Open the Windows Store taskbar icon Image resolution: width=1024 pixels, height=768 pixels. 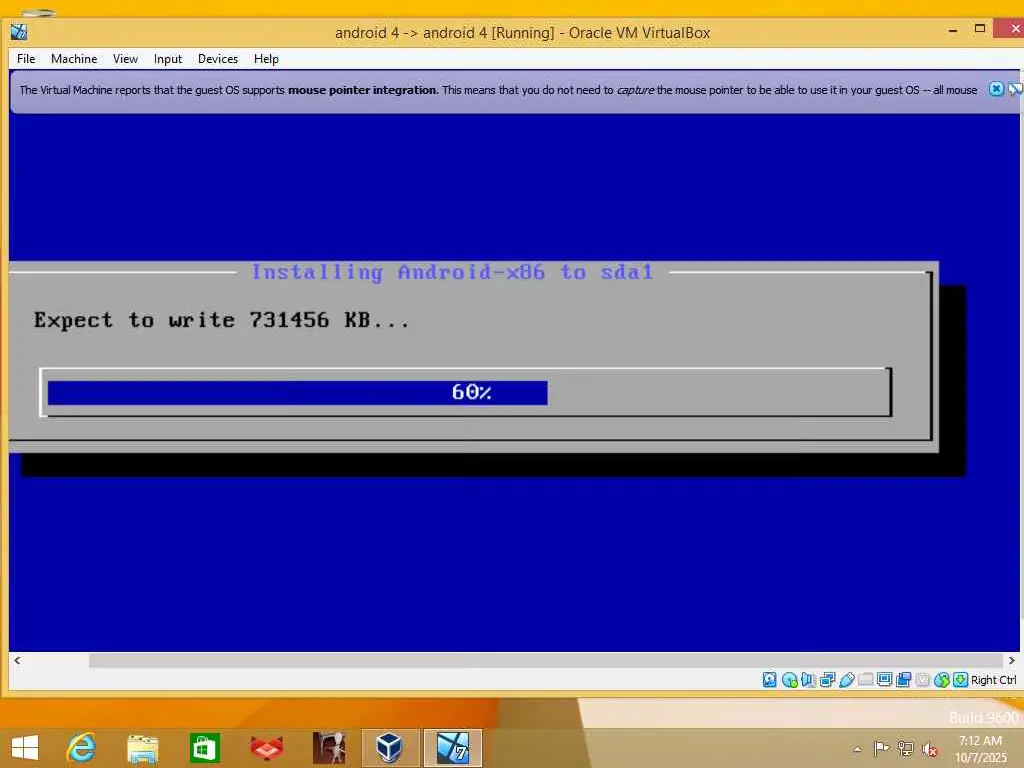click(x=204, y=748)
